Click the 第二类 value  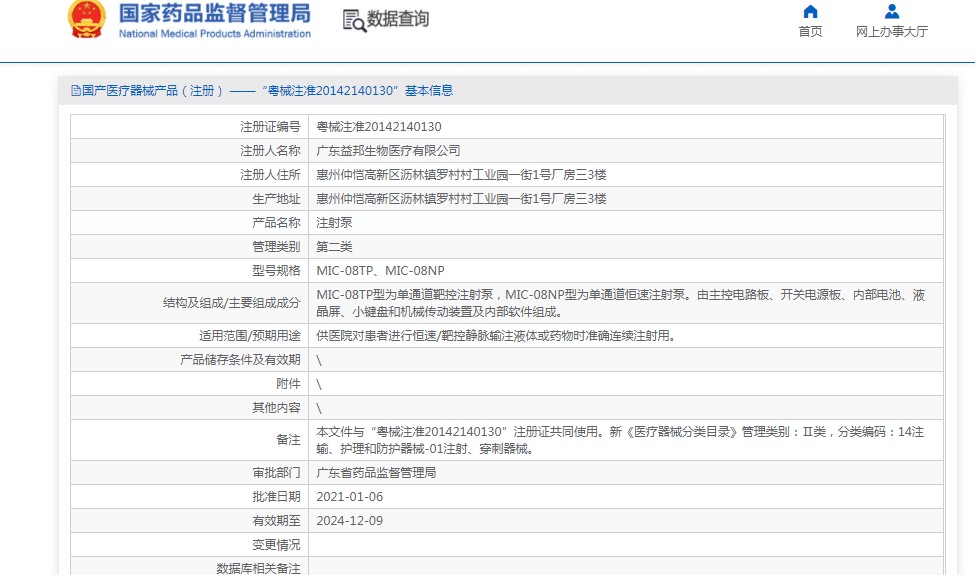point(334,247)
